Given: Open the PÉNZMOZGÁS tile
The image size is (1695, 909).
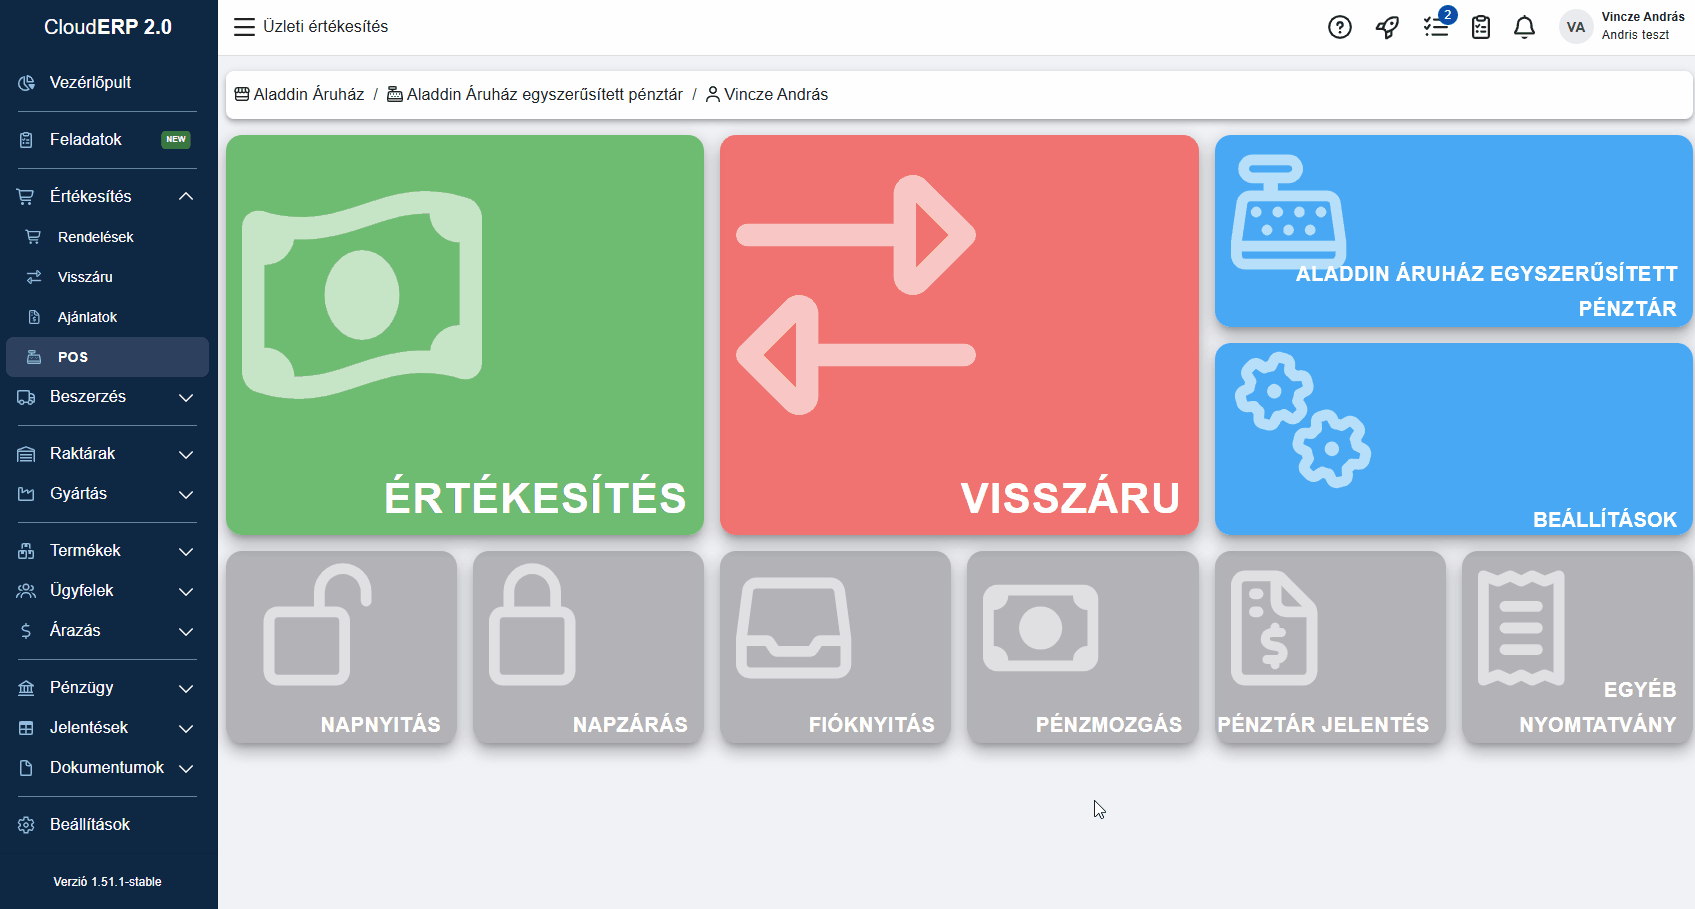Looking at the screenshot, I should pos(1082,648).
